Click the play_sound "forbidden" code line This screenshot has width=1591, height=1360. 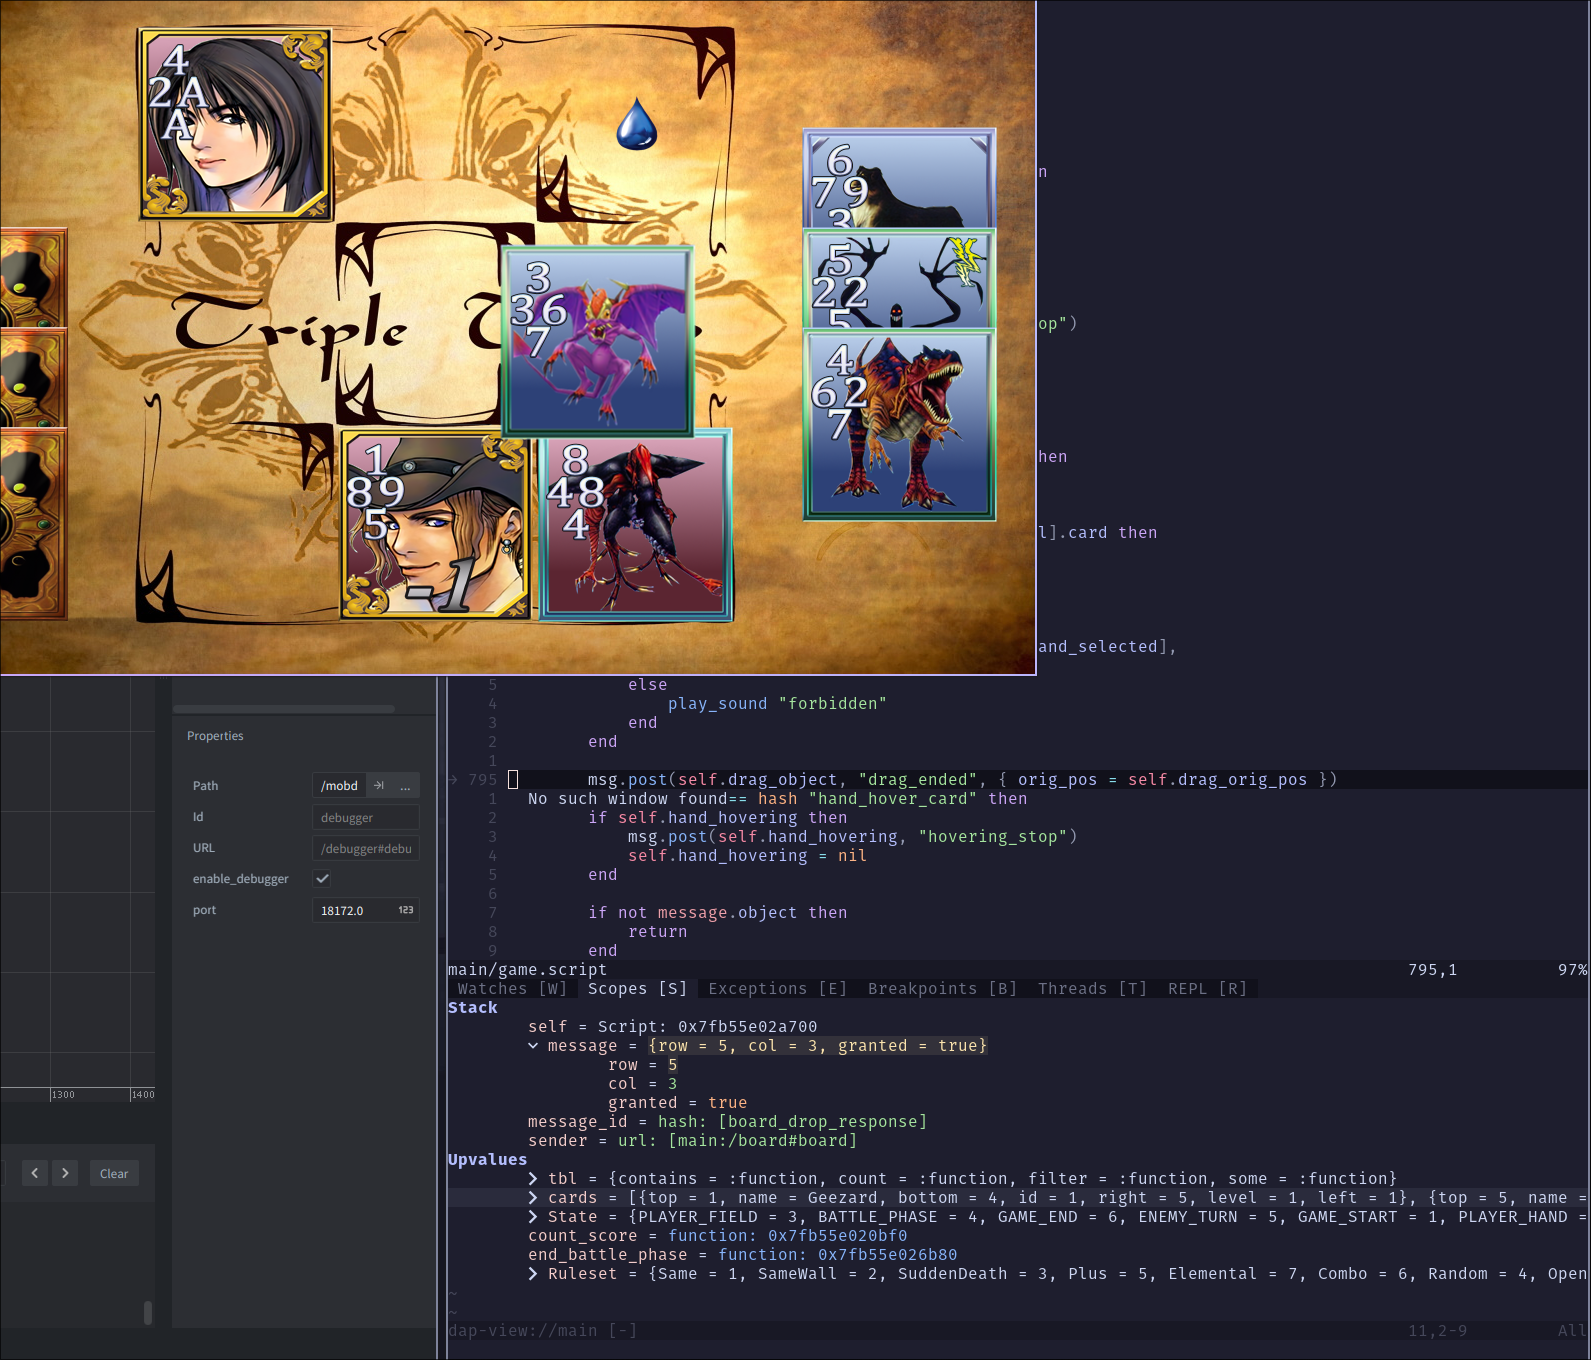pos(777,704)
